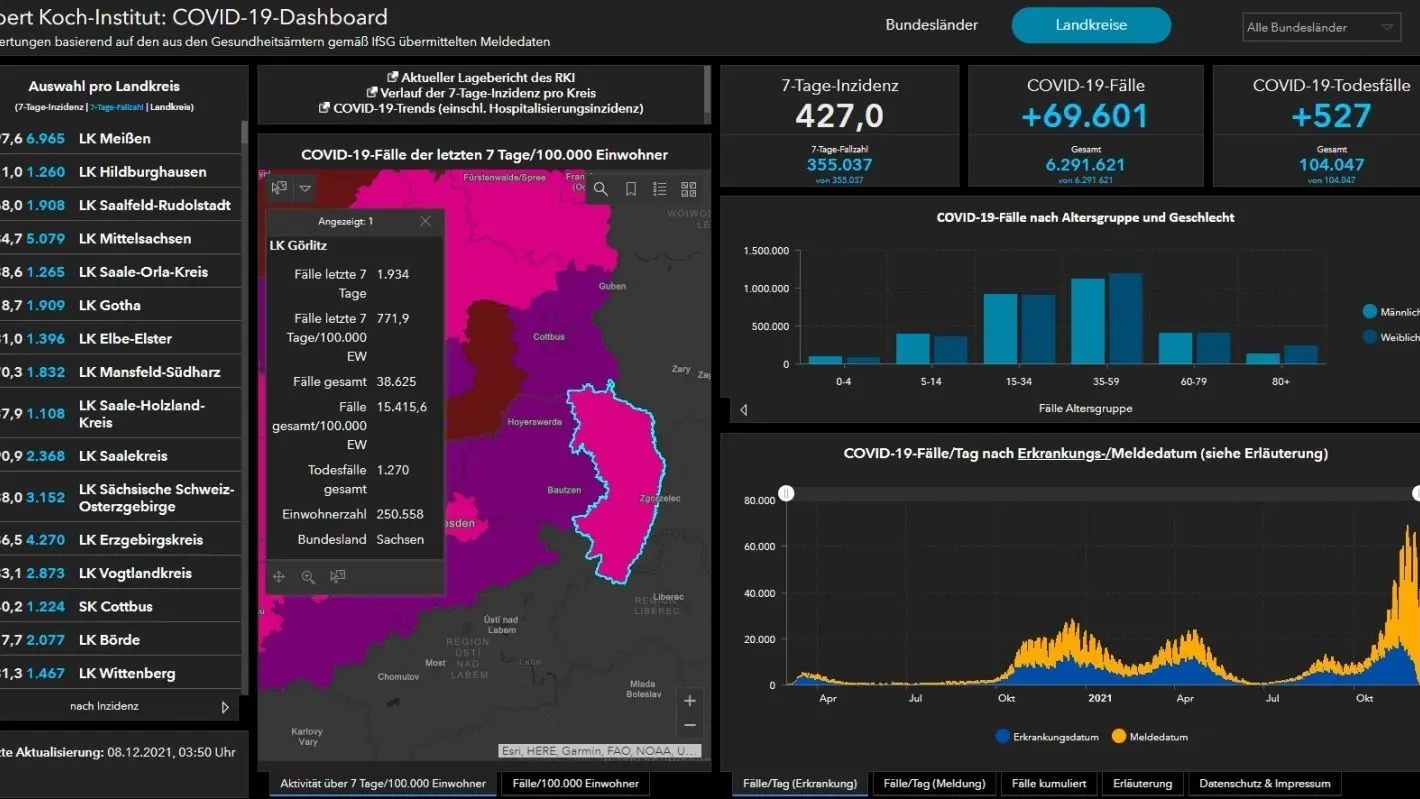Open the Alle Bundesländer dropdown

coord(1320,28)
